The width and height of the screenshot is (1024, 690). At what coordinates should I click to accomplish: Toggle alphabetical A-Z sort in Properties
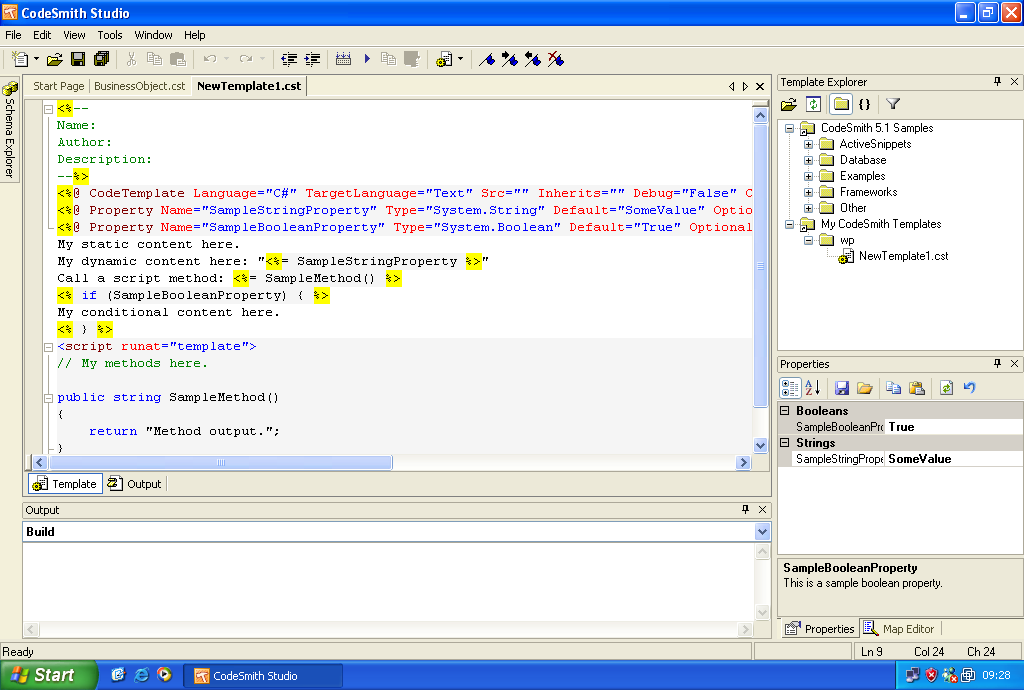pos(812,388)
